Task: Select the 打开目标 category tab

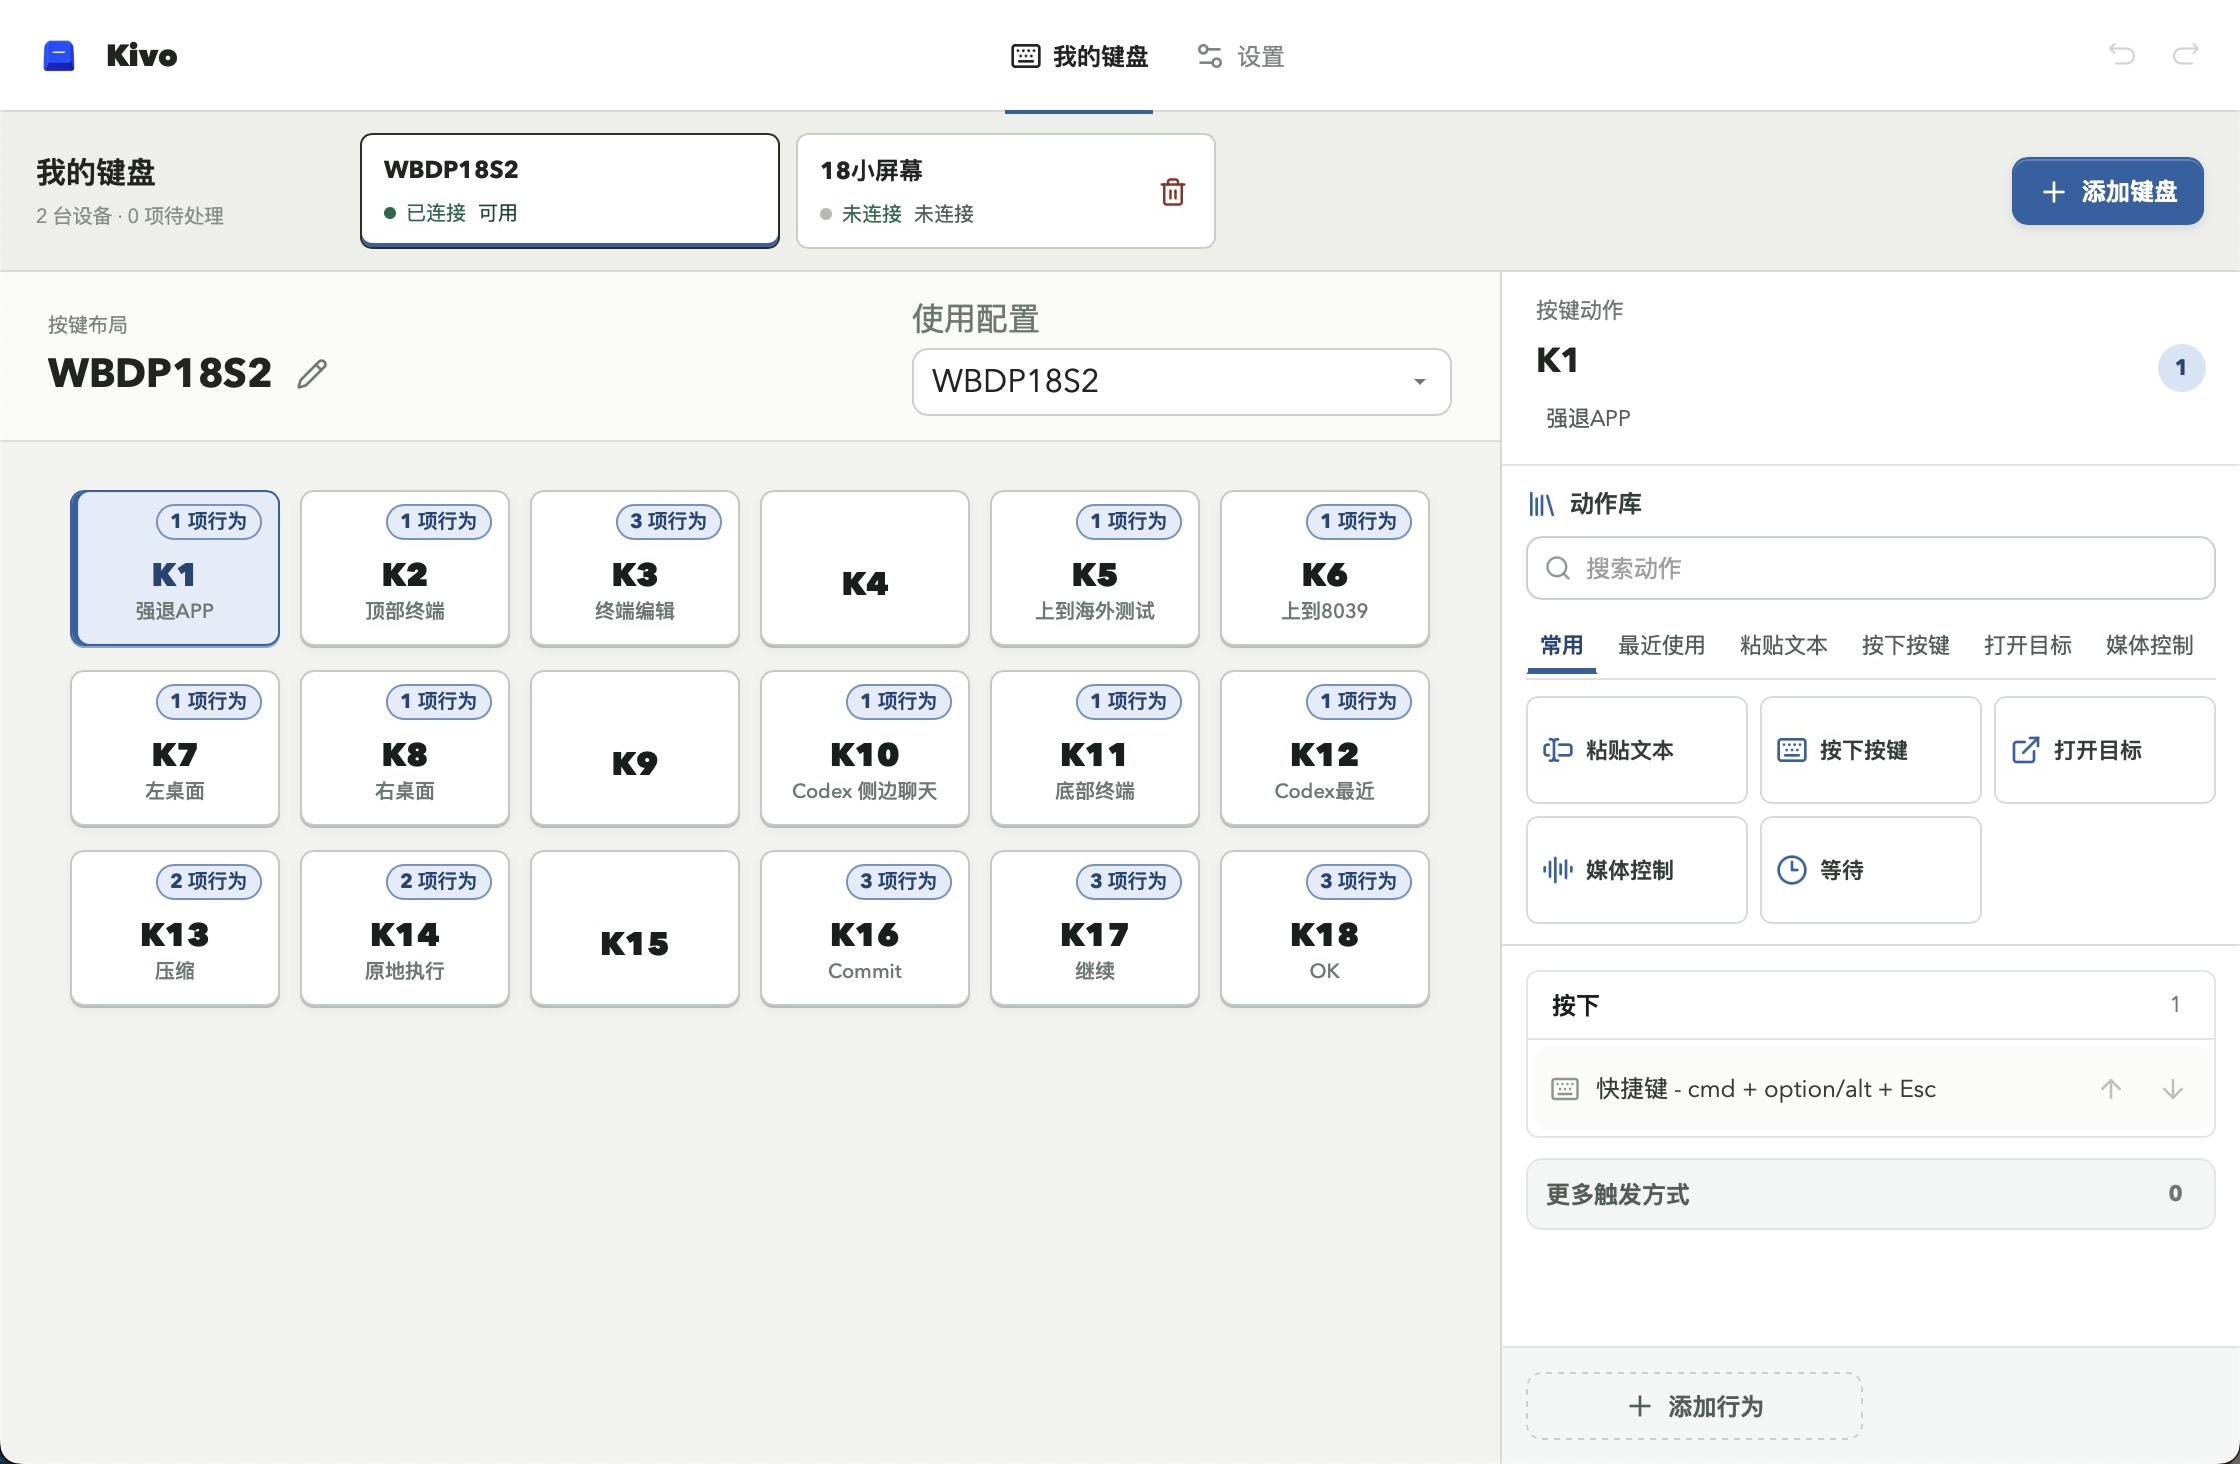Action: [2027, 645]
